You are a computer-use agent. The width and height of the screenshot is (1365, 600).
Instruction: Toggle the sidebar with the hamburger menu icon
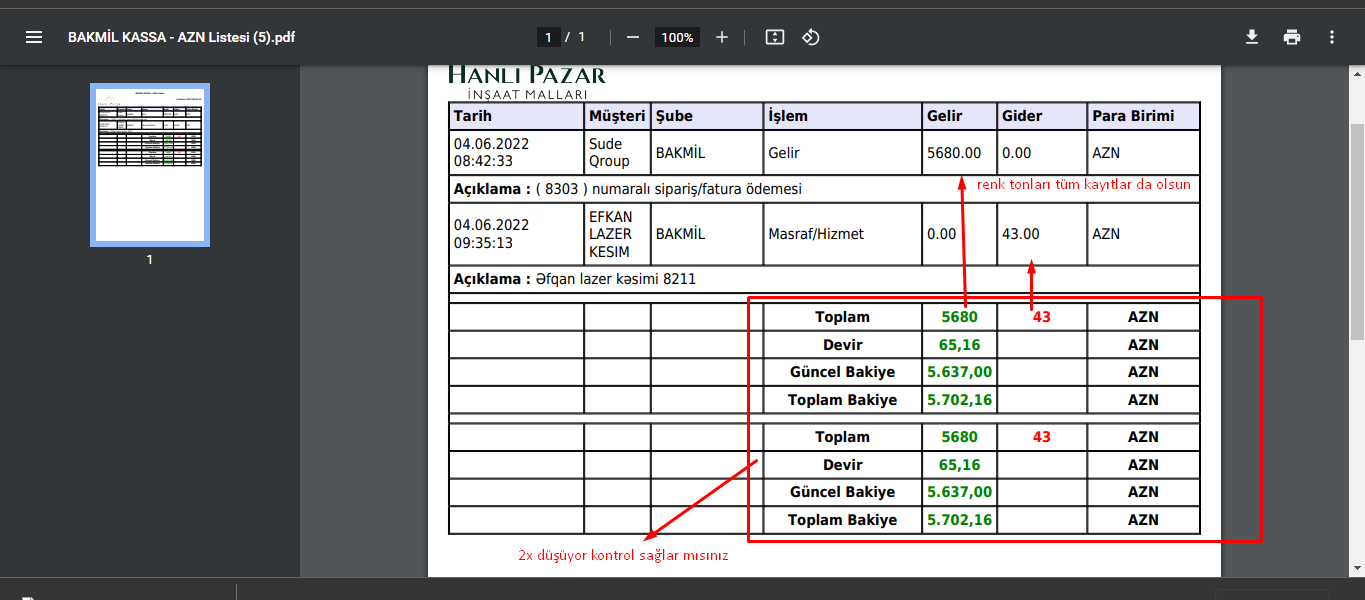34,37
